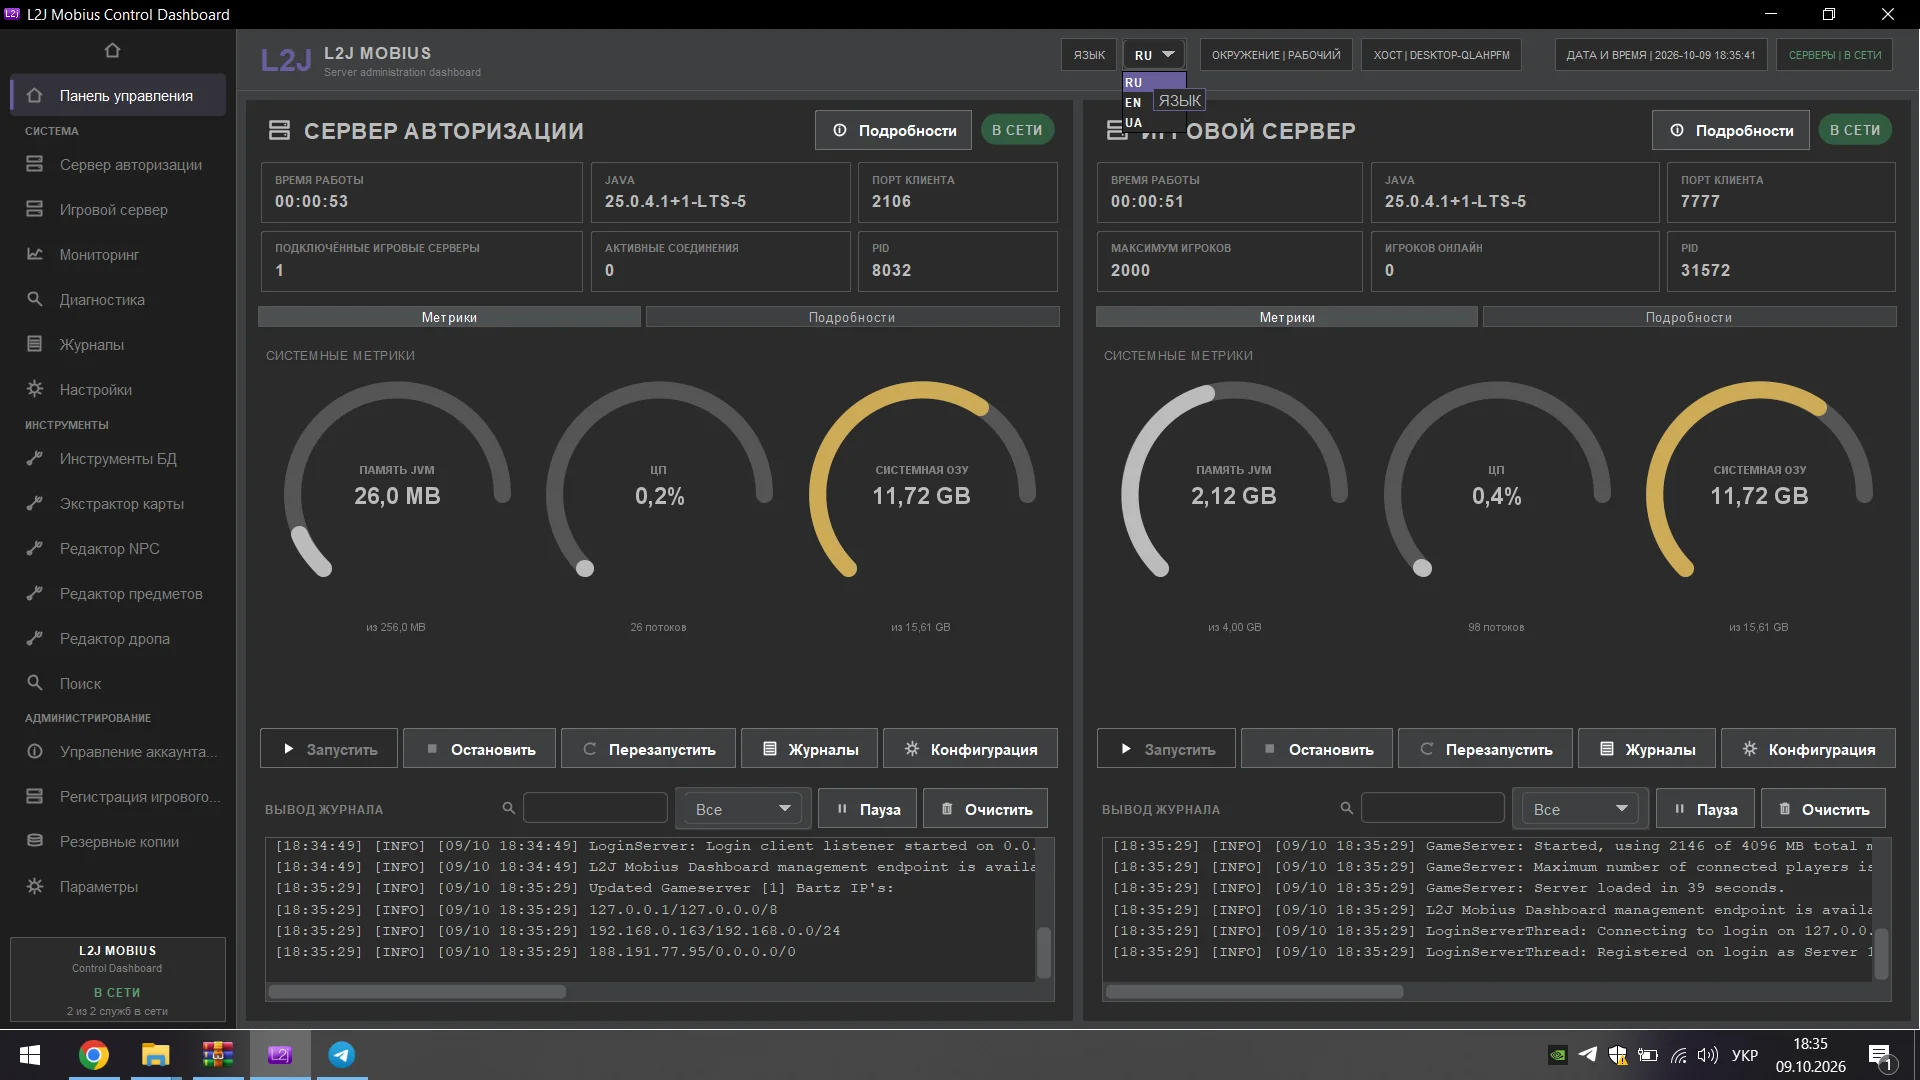Open Сервер авторизации in the sidebar
Image resolution: width=1920 pixels, height=1080 pixels.
pyautogui.click(x=118, y=165)
